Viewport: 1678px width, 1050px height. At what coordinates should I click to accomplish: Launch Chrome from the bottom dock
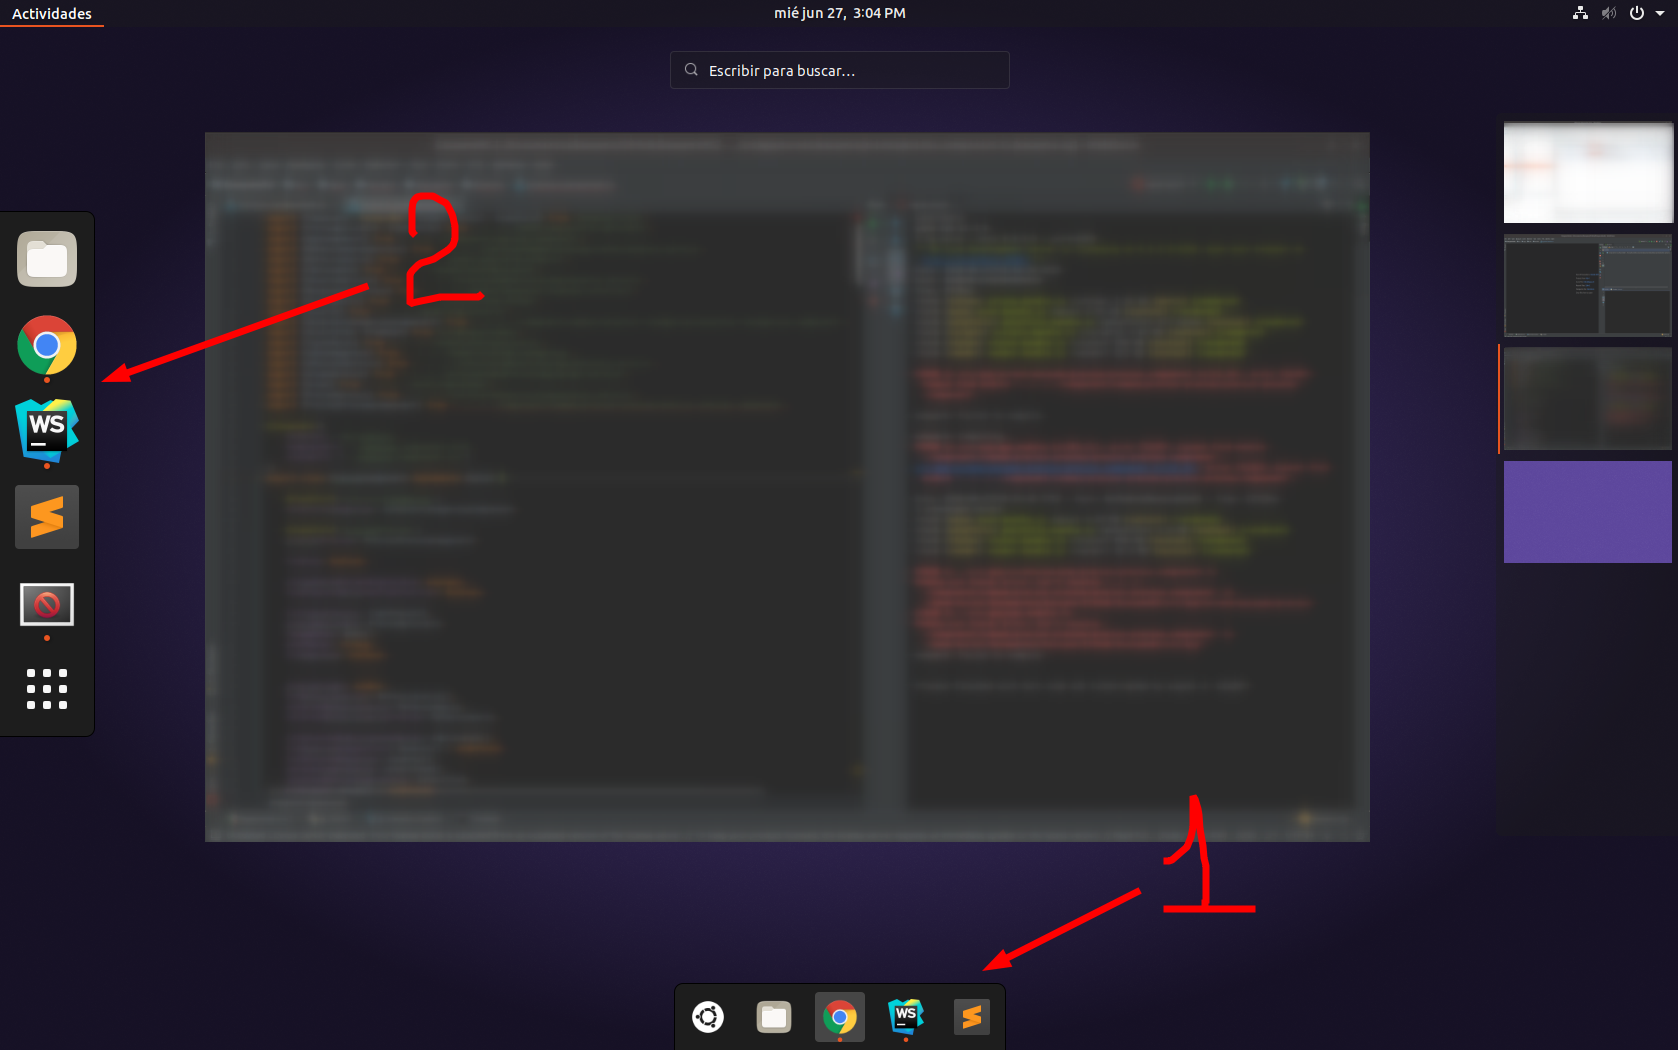pyautogui.click(x=840, y=1018)
